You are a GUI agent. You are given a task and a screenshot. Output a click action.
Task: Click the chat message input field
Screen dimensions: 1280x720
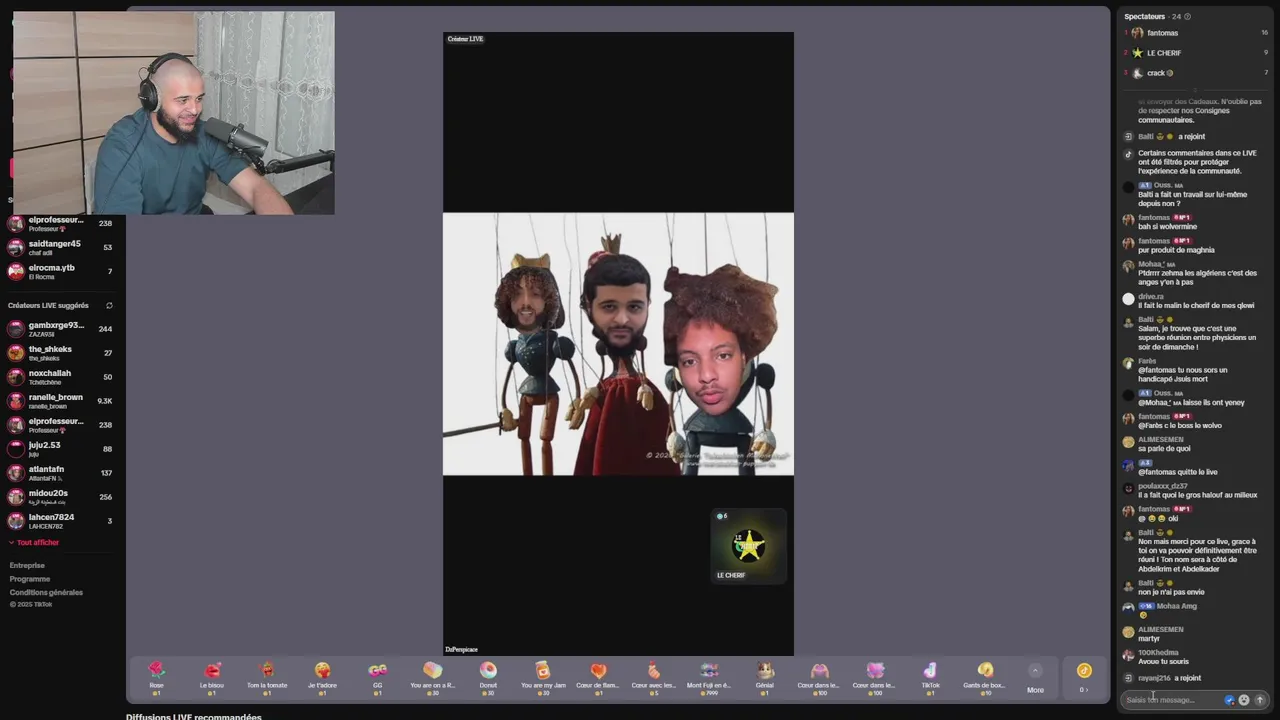pyautogui.click(x=1172, y=700)
